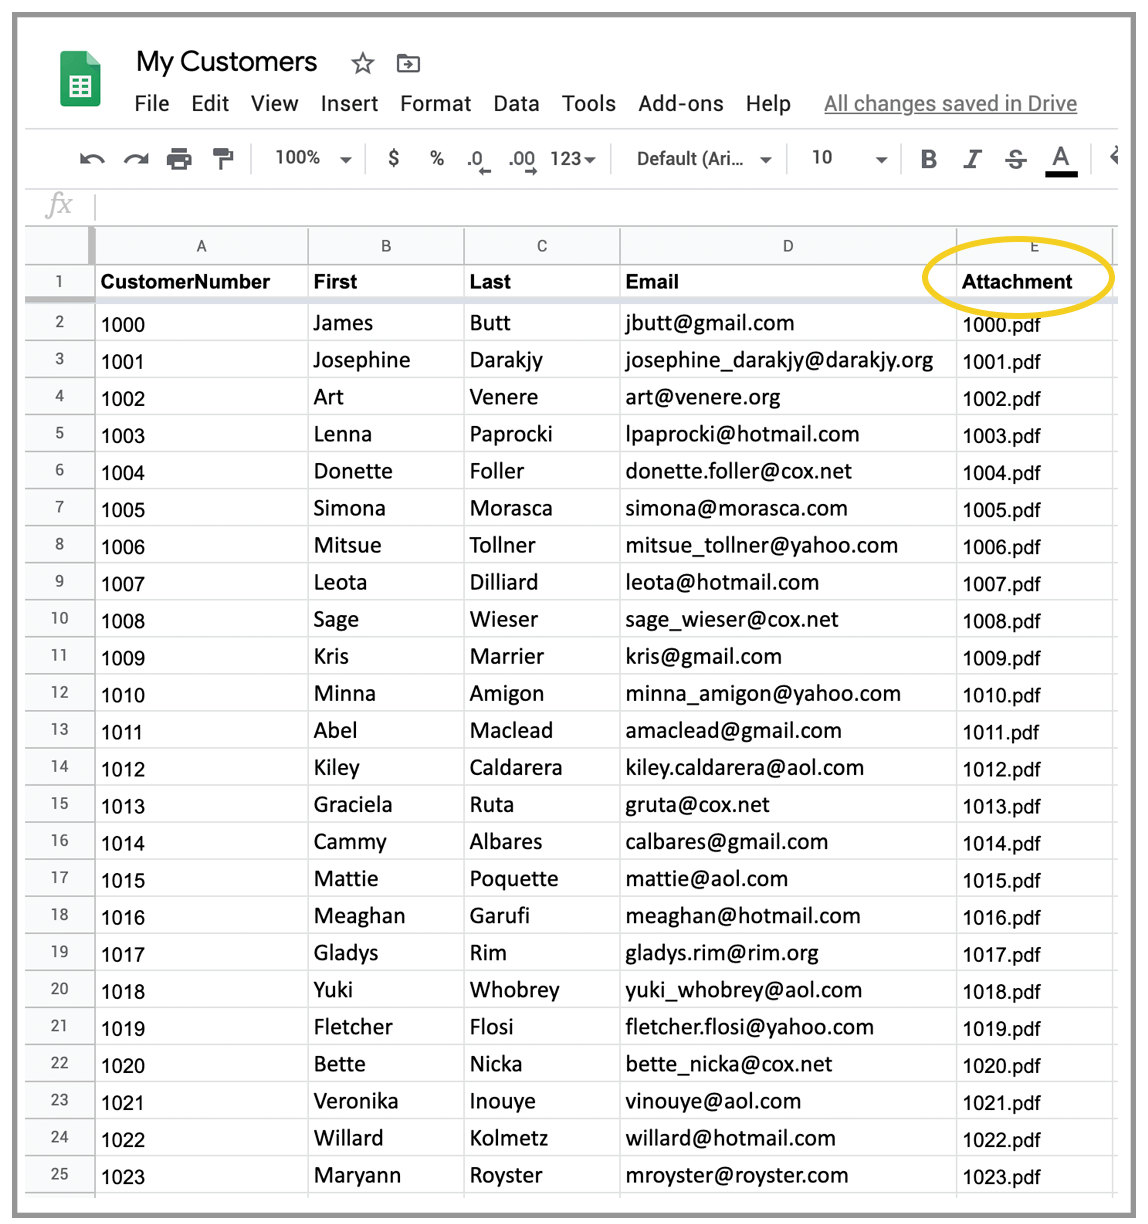Format as percent icon
This screenshot has height=1224, width=1148.
point(437,158)
